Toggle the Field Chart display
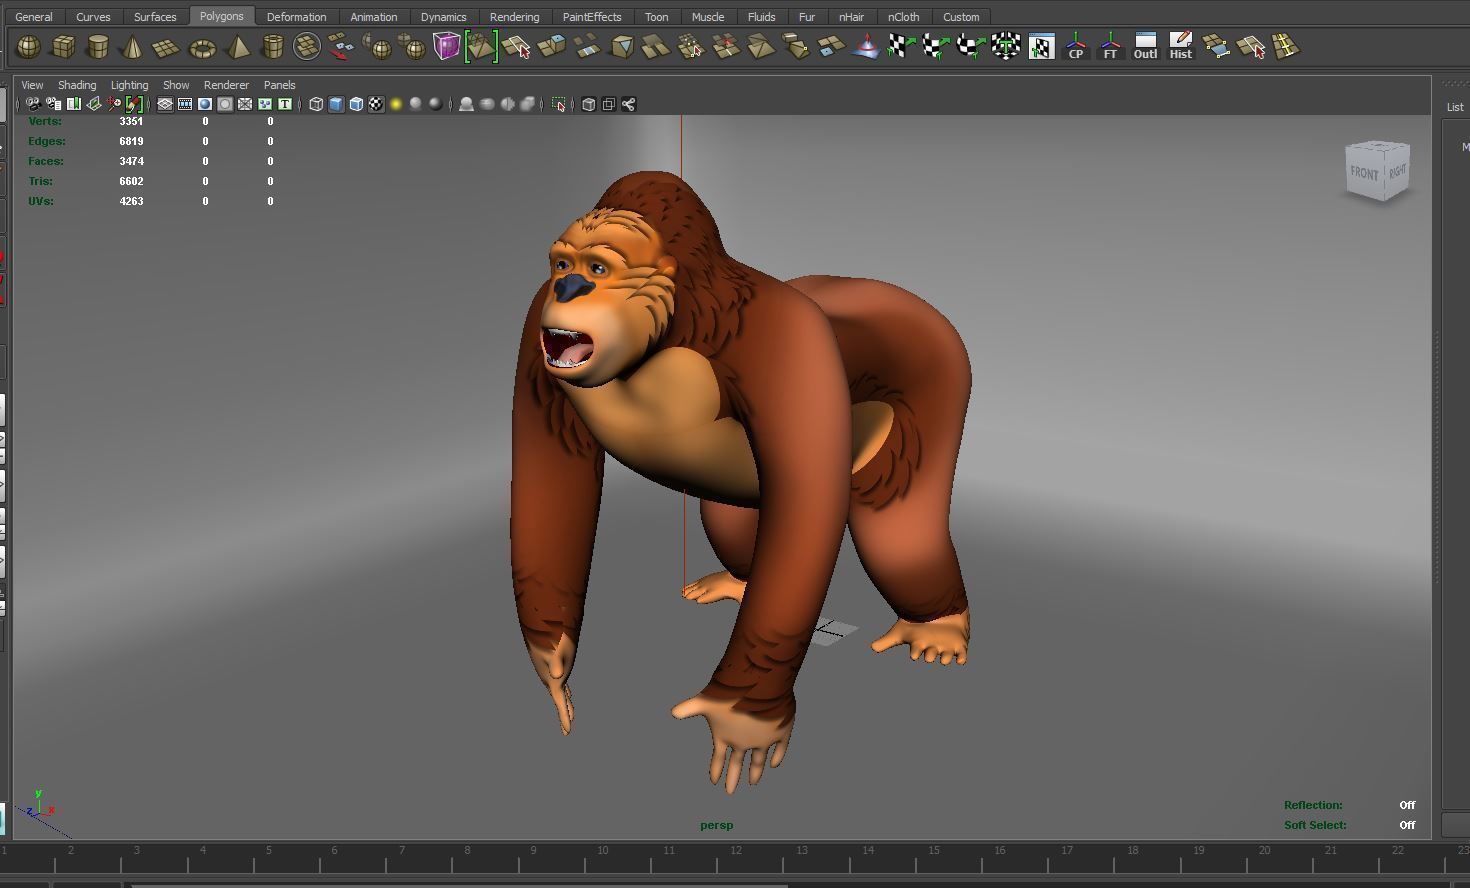The width and height of the screenshot is (1470, 888). (245, 104)
